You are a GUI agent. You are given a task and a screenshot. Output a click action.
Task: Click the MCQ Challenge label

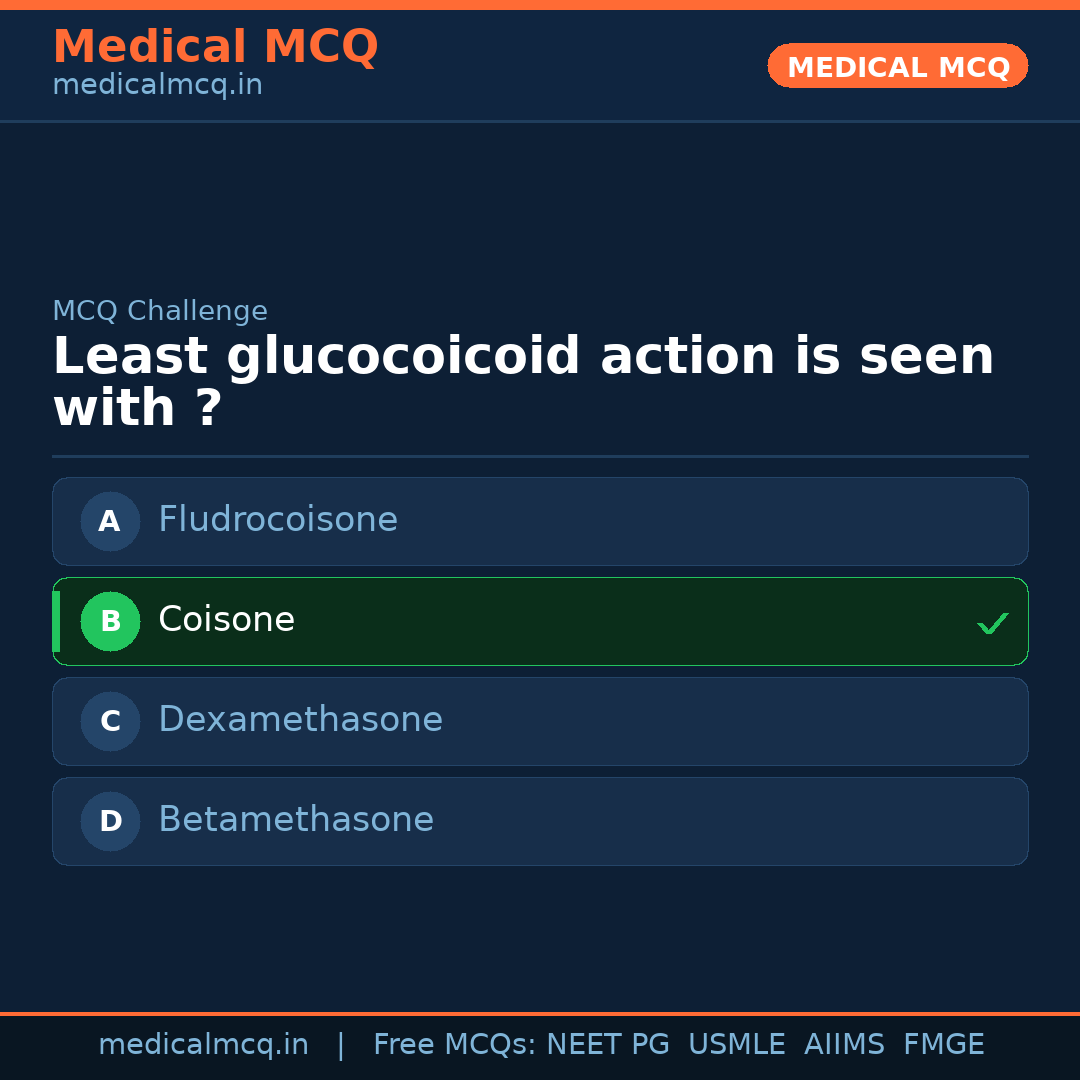point(160,311)
